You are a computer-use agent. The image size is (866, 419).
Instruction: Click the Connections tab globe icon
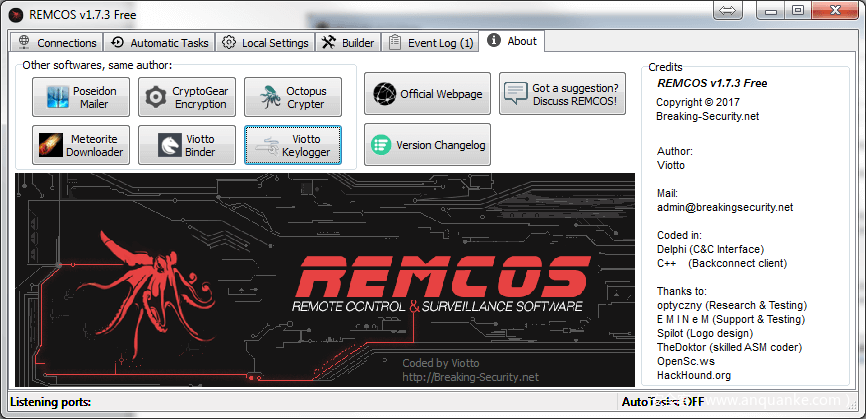[x=23, y=42]
